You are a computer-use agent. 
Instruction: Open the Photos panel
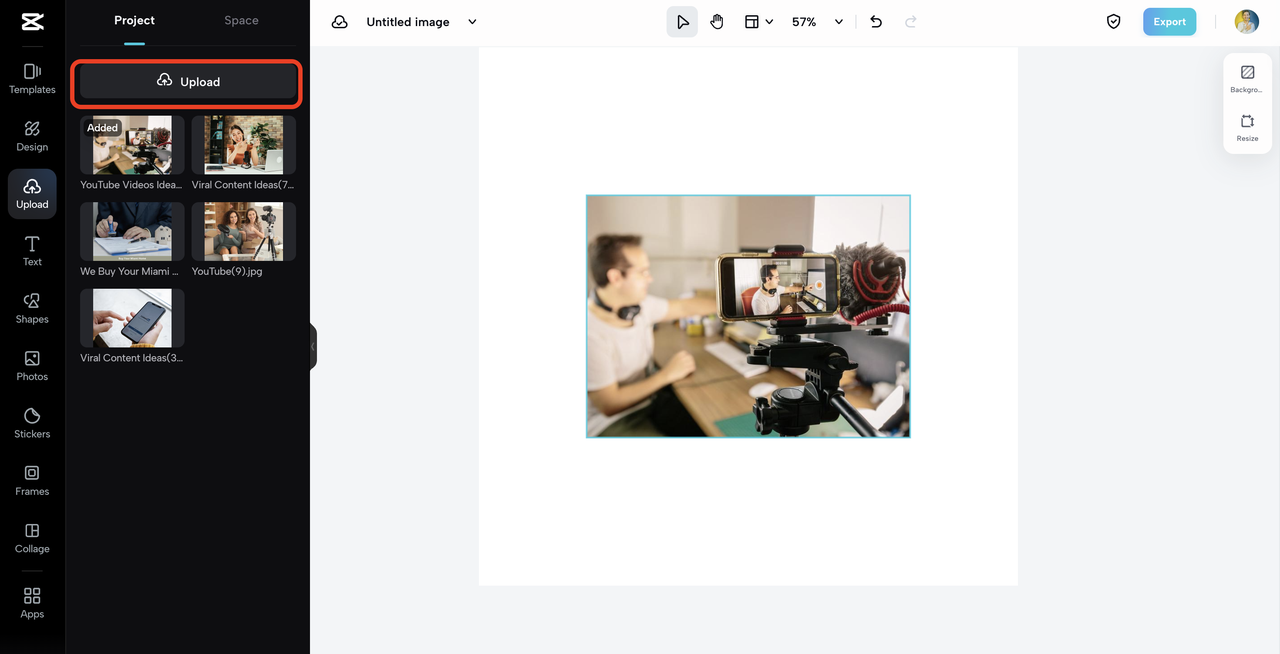[x=32, y=366]
